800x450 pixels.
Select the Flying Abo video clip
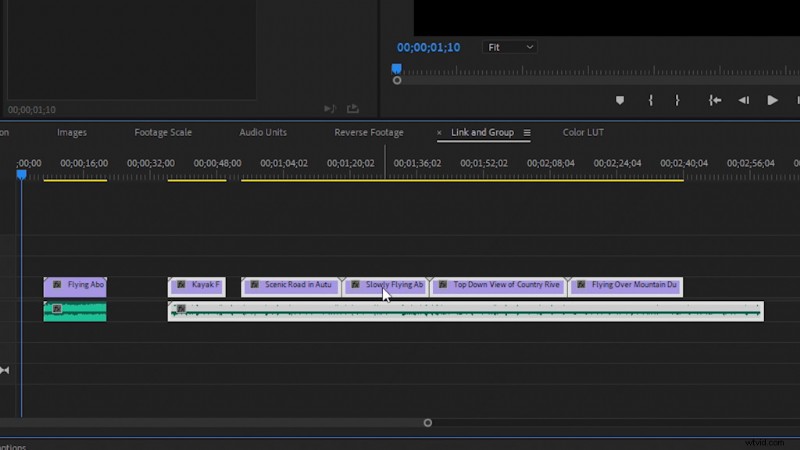click(x=75, y=287)
